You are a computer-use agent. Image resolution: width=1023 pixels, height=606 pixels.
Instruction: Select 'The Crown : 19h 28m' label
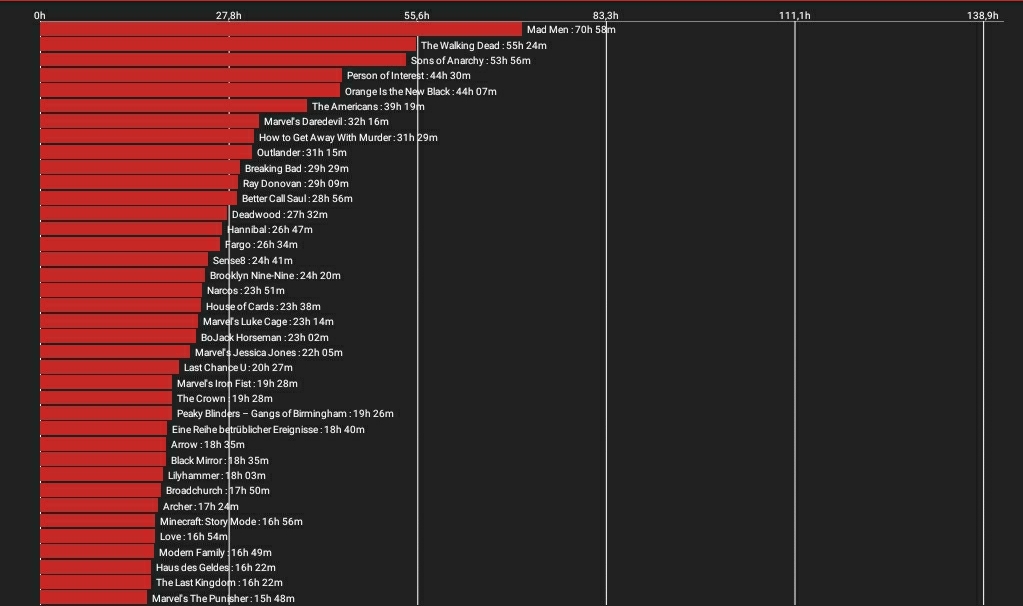[224, 399]
